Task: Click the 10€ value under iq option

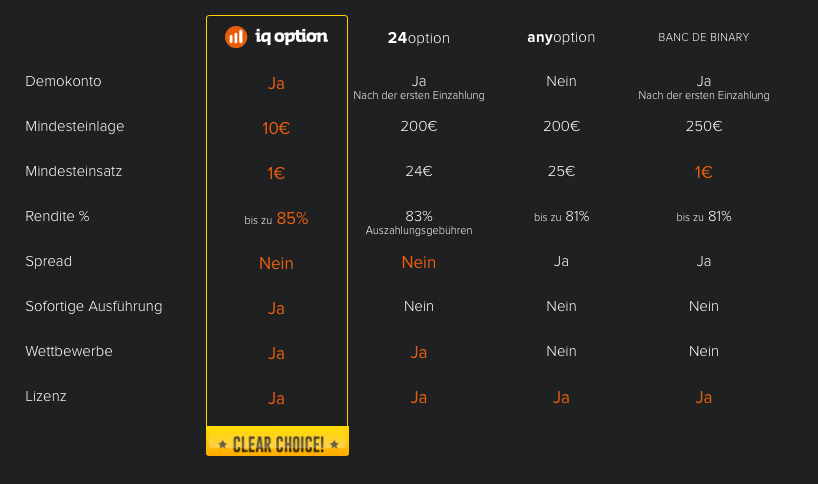Action: [276, 128]
